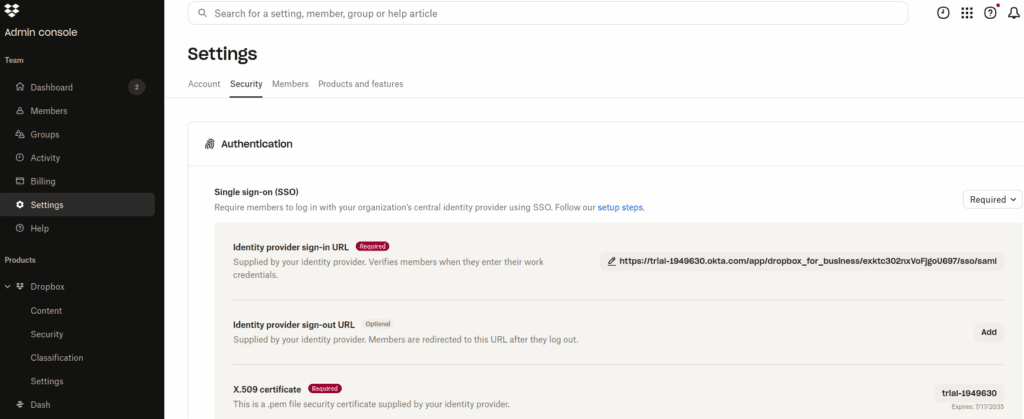The image size is (1024, 419).
Task: Click the Products sidebar section label
Action: pos(20,260)
